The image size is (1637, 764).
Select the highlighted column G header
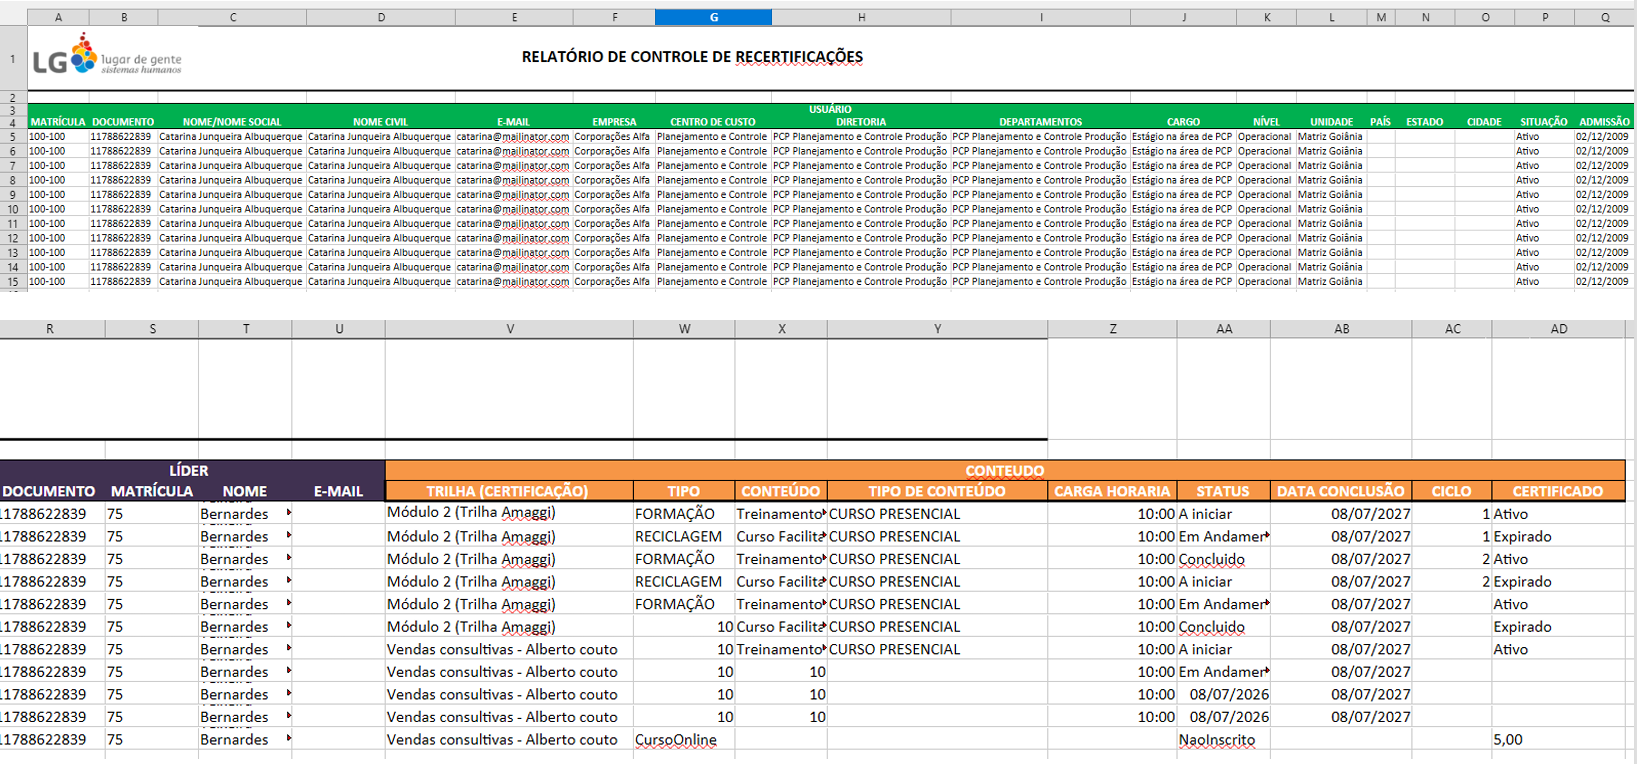pos(713,17)
